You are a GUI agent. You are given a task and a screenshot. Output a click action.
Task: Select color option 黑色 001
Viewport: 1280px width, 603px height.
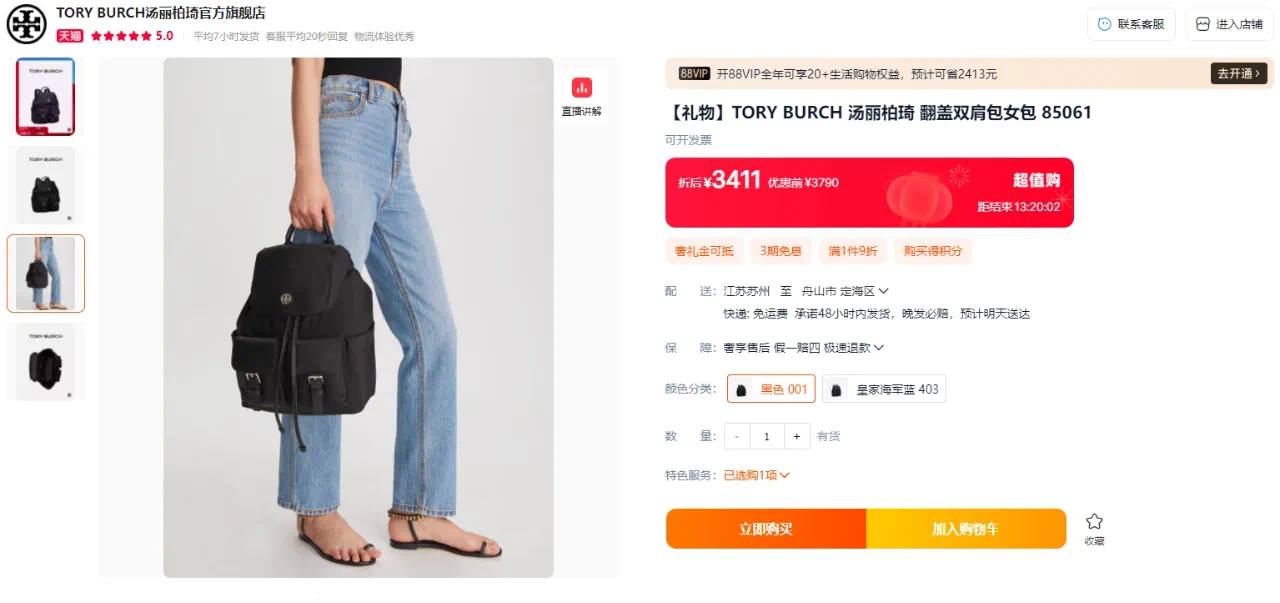(771, 389)
